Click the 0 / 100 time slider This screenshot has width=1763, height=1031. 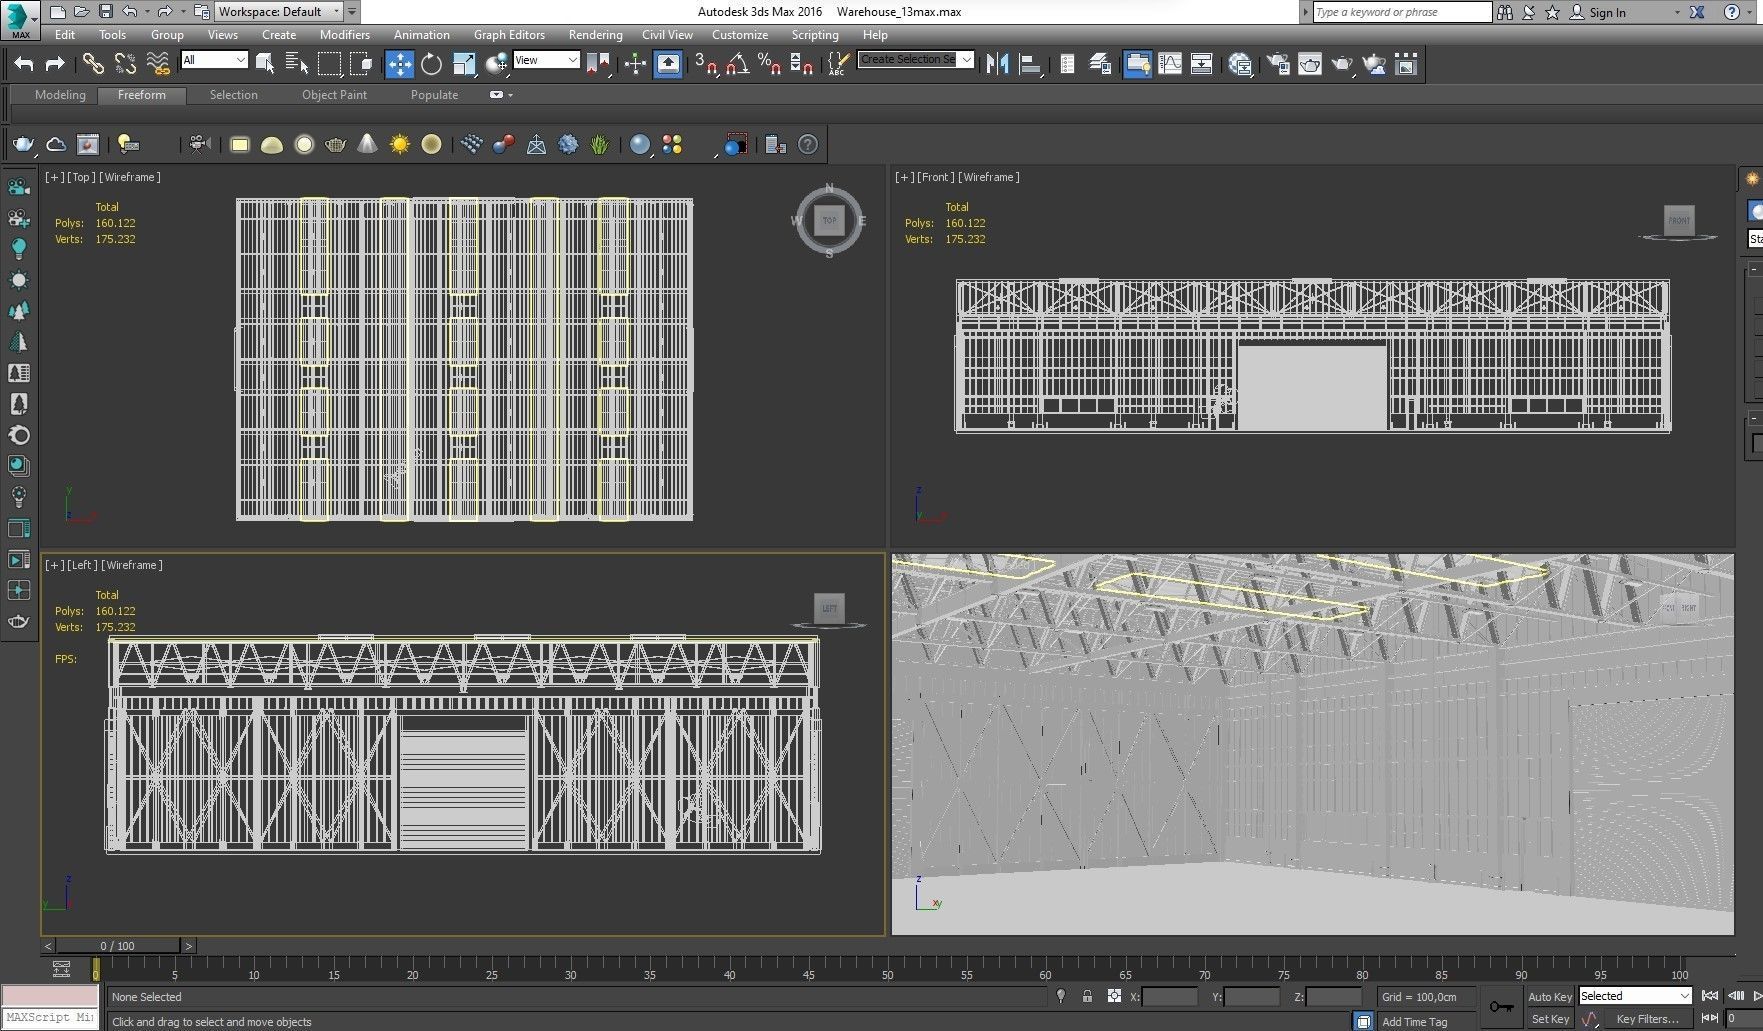pos(117,945)
